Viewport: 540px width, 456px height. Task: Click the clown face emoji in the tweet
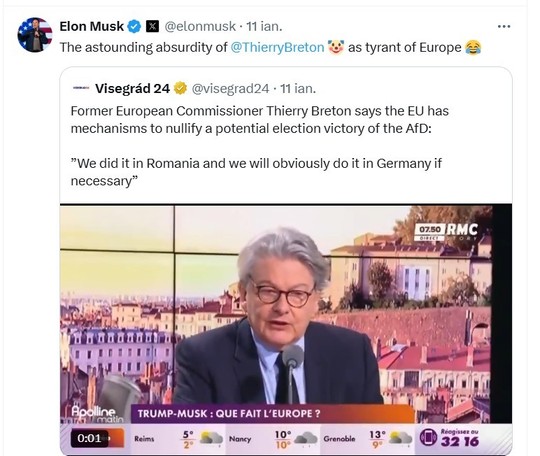click(x=336, y=47)
